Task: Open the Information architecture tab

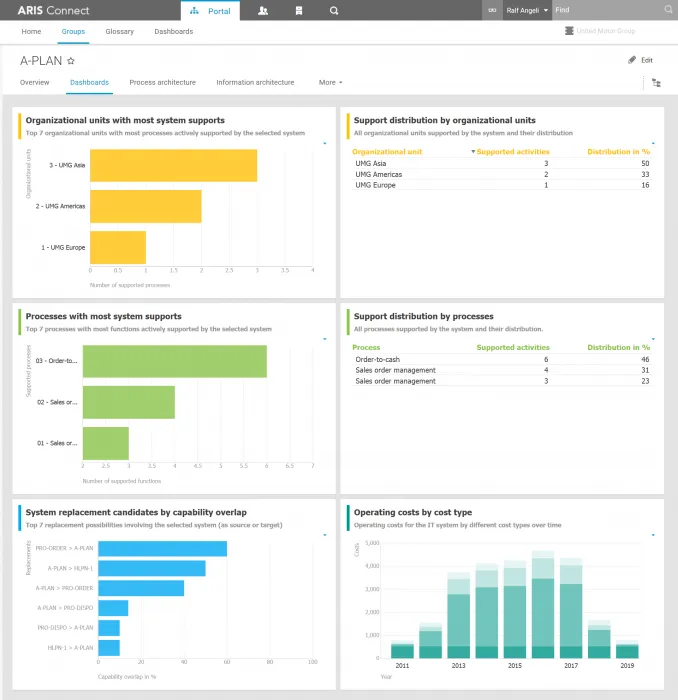Action: click(x=255, y=82)
